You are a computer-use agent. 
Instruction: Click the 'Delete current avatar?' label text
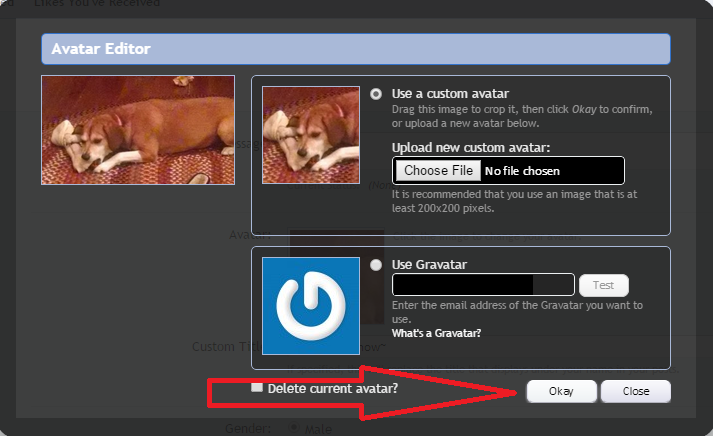click(332, 387)
